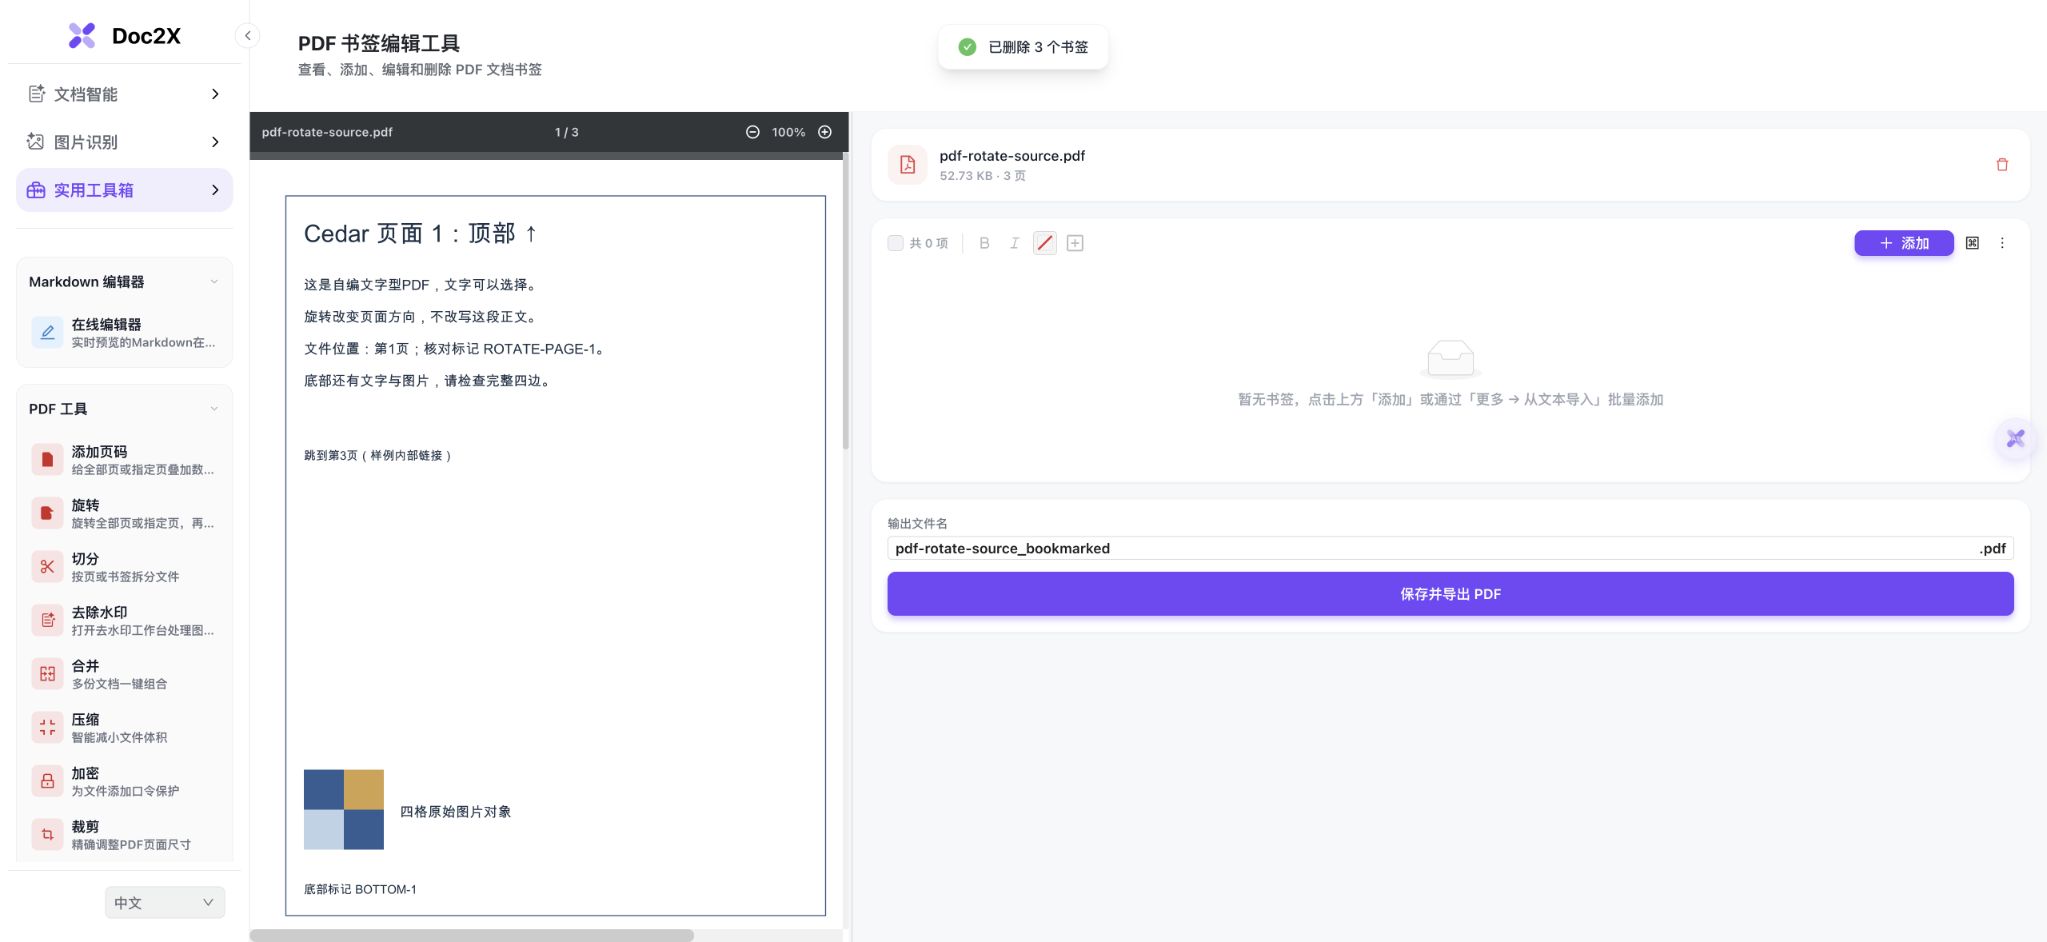Zoom in the PDF preview
The width and height of the screenshot is (2047, 942).
pyautogui.click(x=825, y=132)
